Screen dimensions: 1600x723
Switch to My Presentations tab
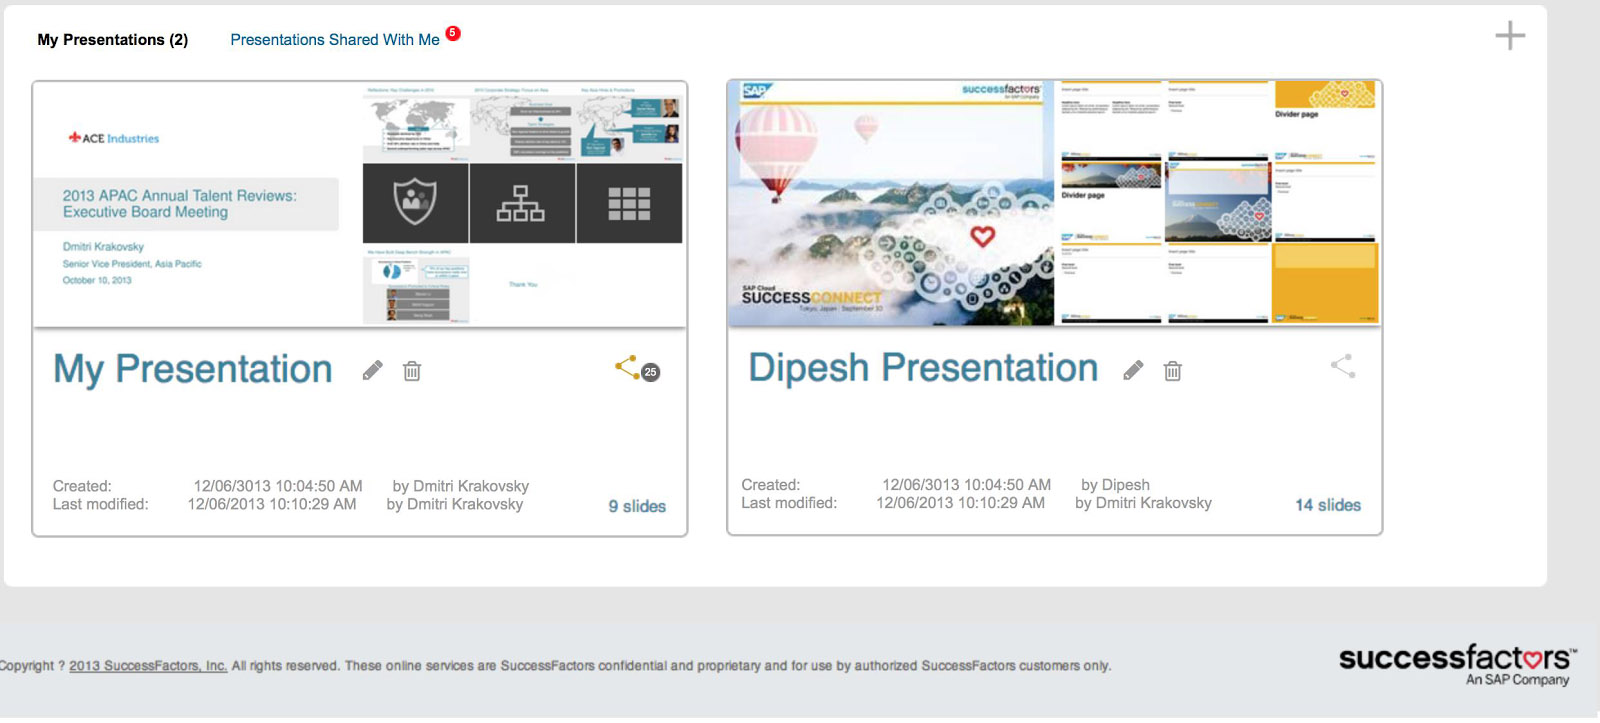112,40
